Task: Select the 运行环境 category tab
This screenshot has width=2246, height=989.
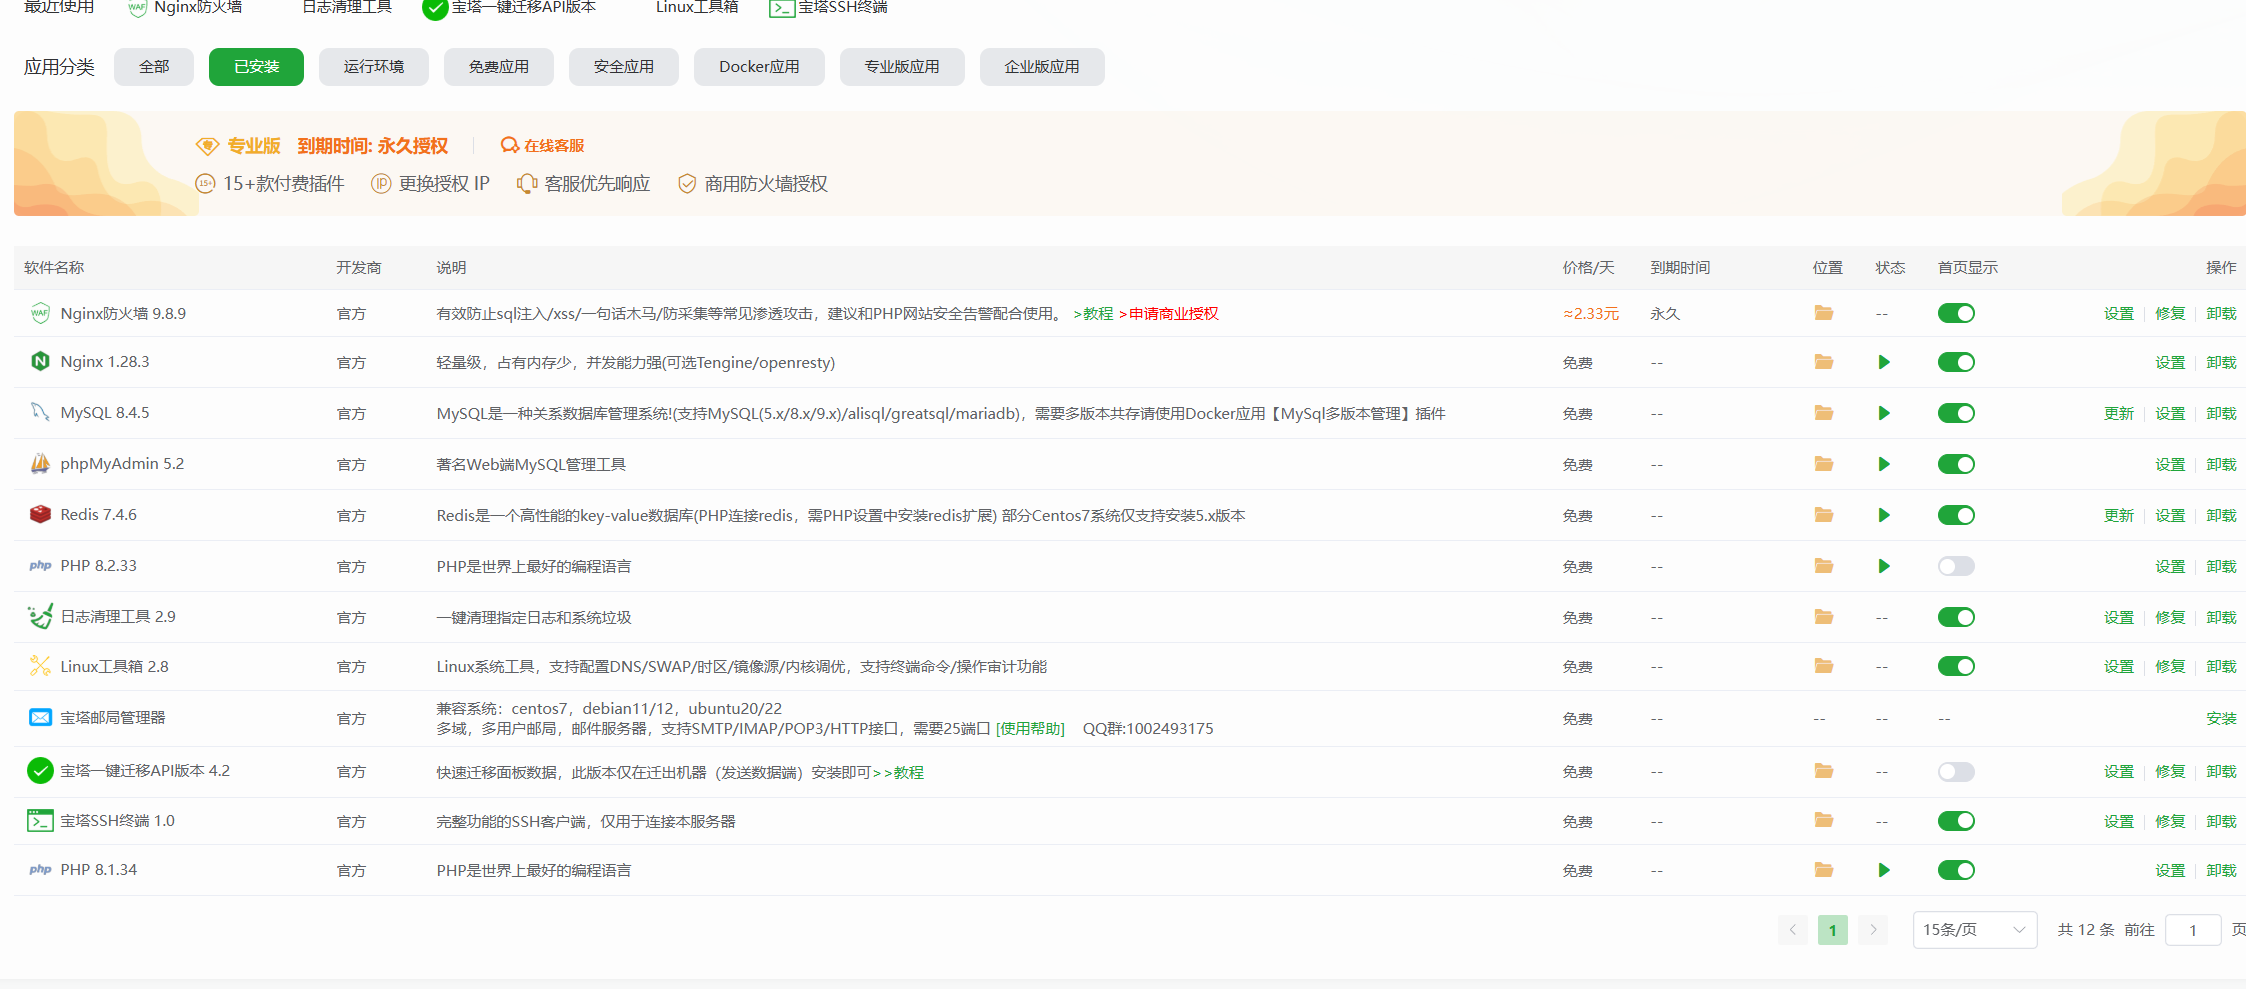Action: 374,67
